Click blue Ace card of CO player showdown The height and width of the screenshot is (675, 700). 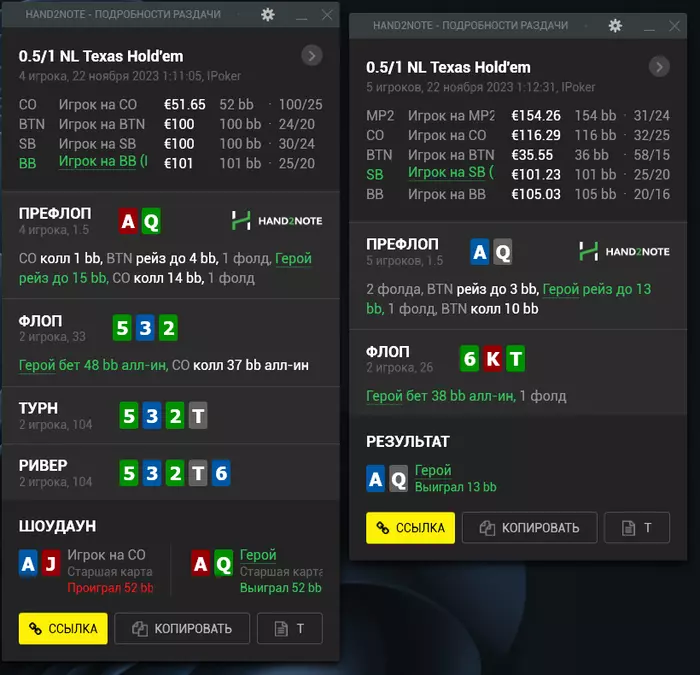28,563
